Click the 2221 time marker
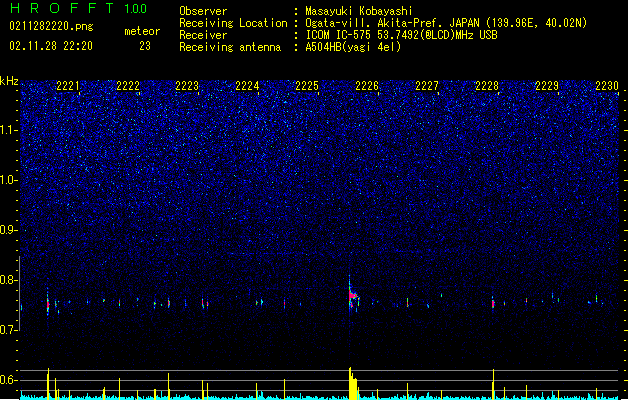This screenshot has height=400, width=629. coord(68,86)
